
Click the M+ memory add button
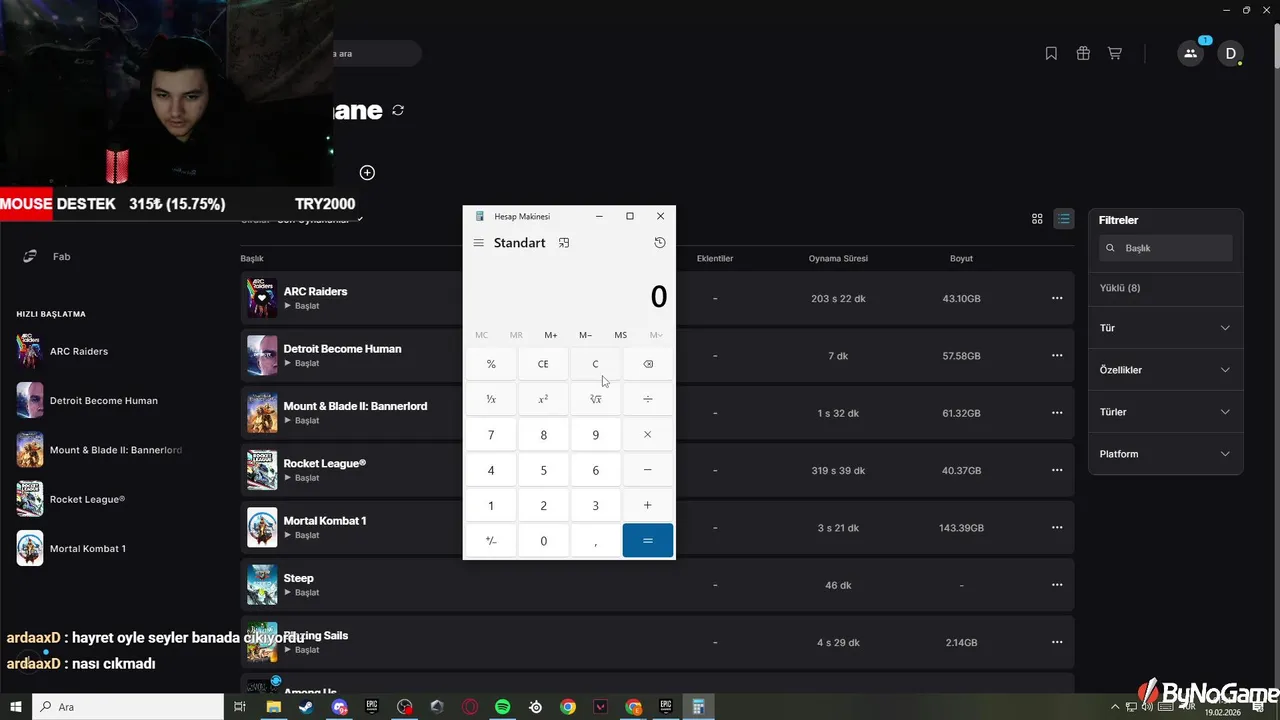(x=551, y=335)
